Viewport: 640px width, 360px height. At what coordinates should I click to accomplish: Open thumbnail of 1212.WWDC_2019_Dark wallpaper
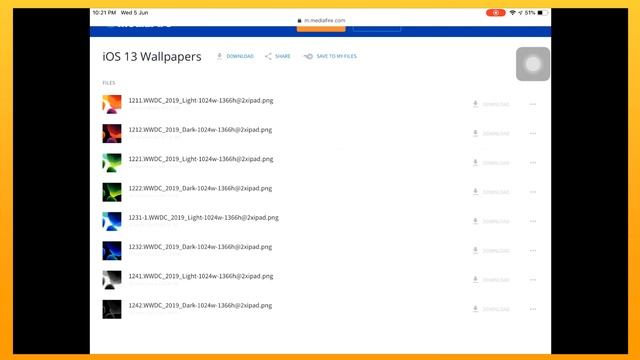[x=112, y=133]
